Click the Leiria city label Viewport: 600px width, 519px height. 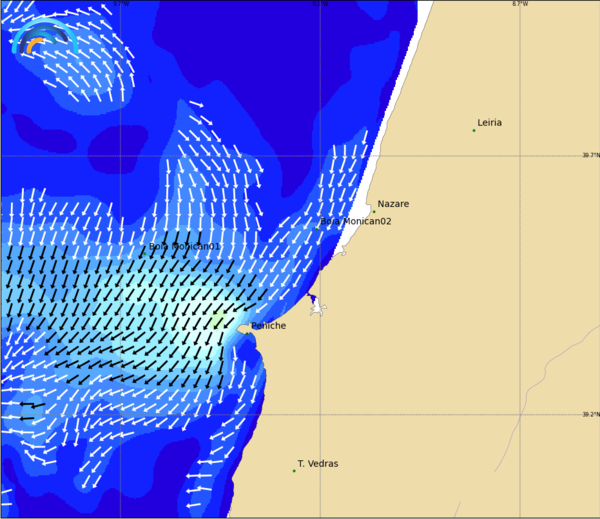490,123
